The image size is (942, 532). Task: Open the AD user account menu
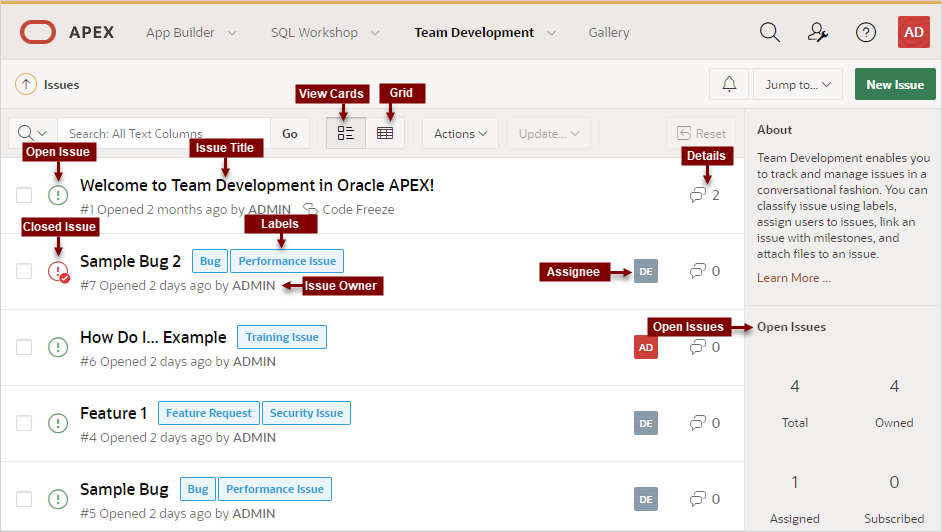click(914, 32)
